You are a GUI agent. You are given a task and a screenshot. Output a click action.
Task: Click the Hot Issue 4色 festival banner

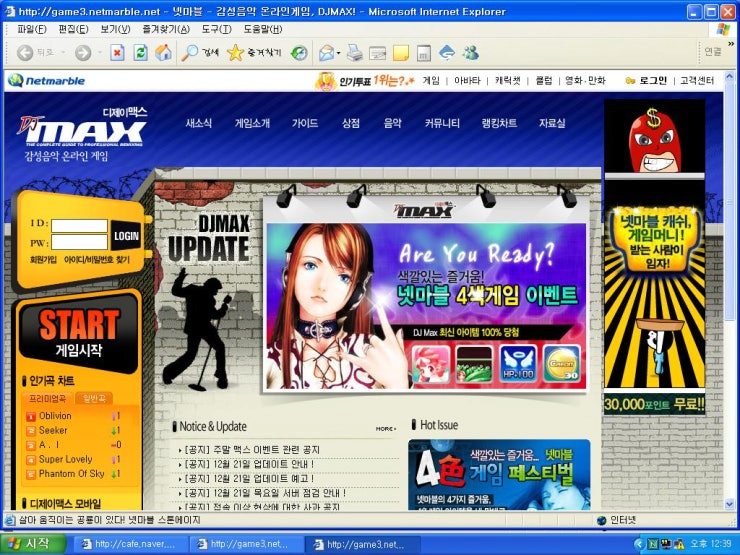tap(499, 474)
